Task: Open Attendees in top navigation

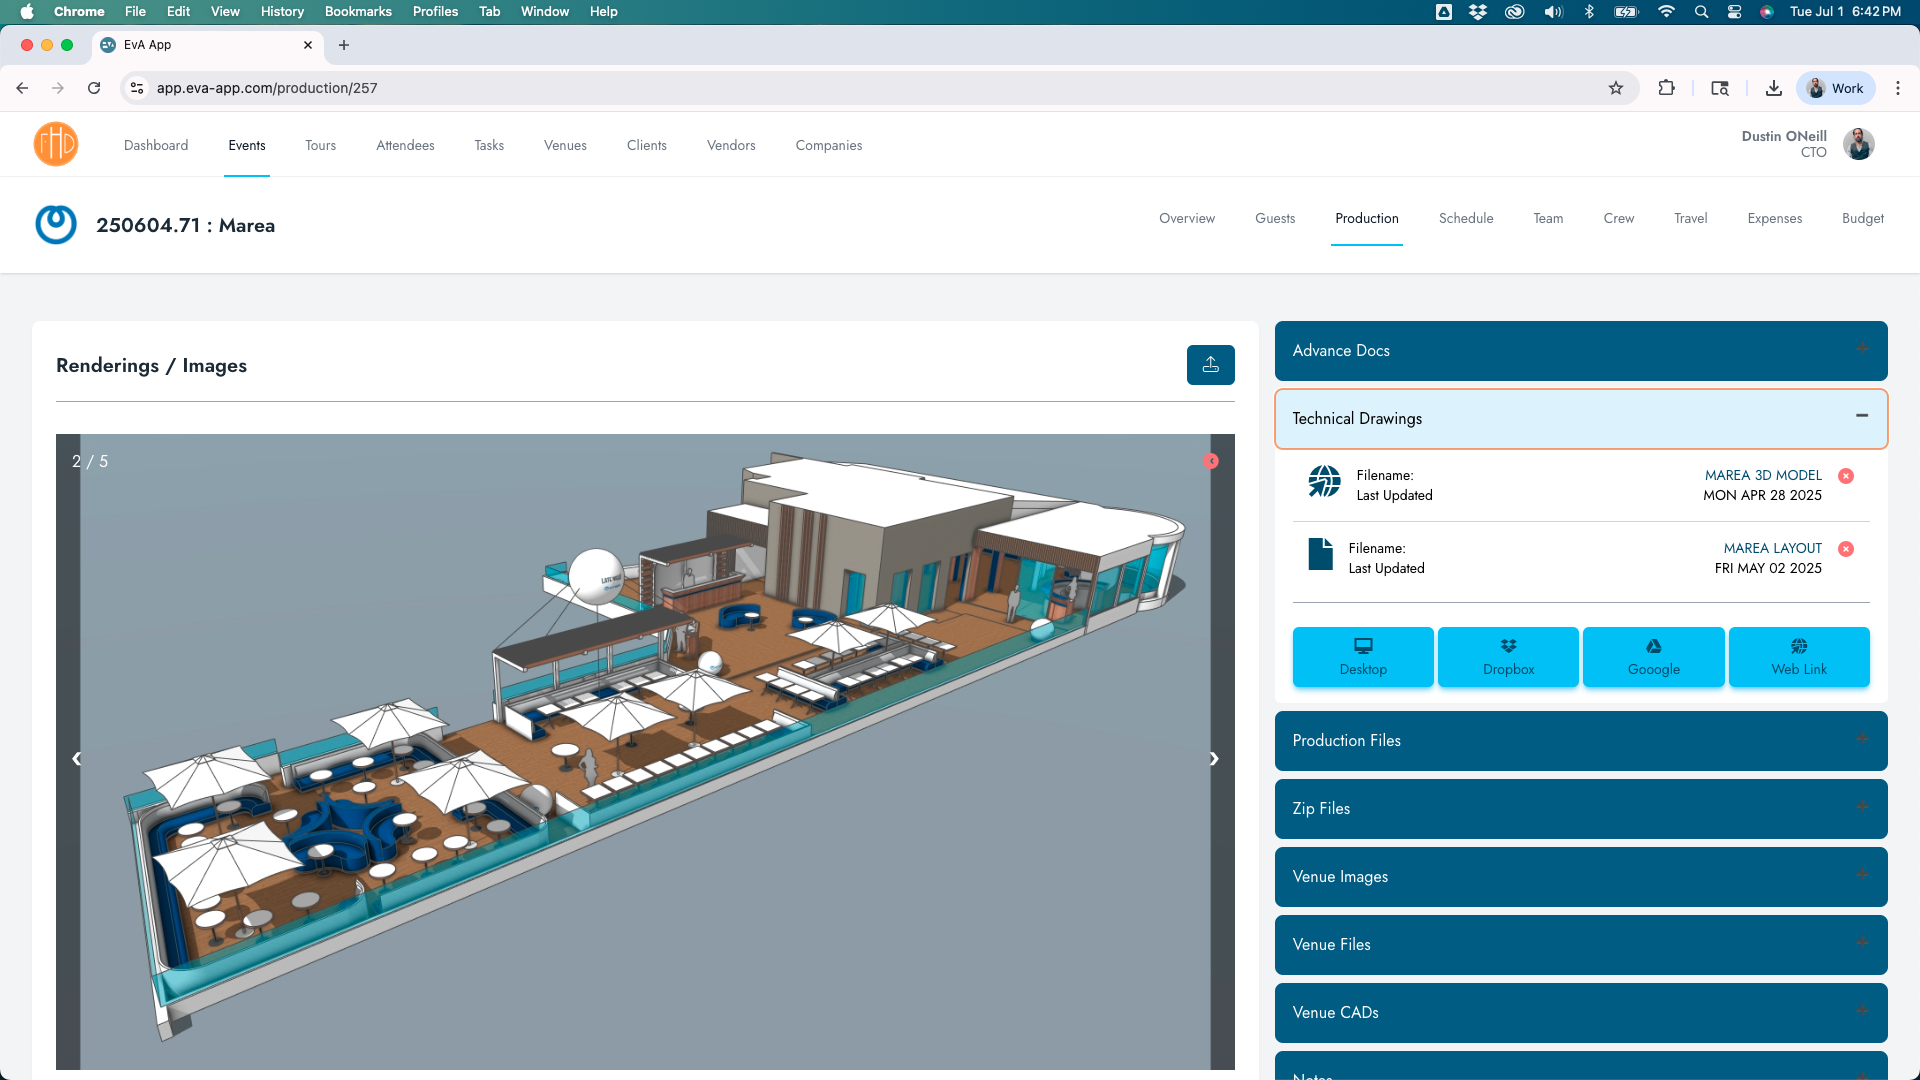Action: click(x=405, y=145)
